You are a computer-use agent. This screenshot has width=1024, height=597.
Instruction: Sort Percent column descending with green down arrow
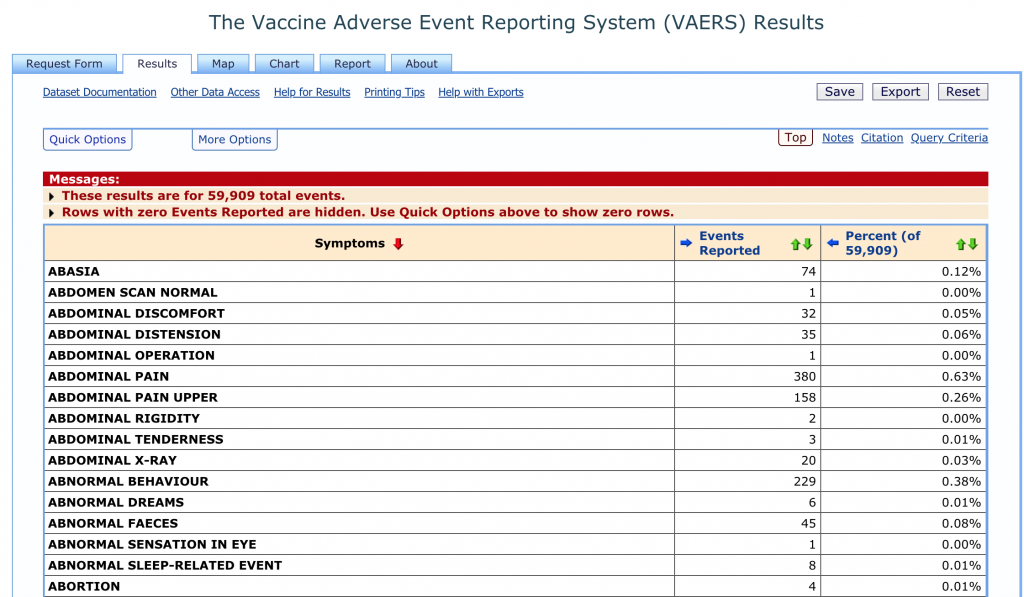(x=973, y=244)
